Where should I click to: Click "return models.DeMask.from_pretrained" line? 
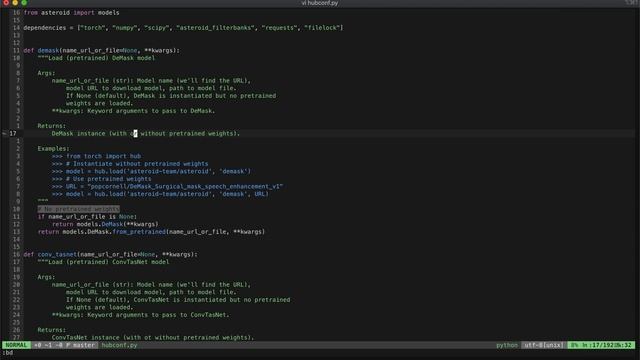click(151, 232)
